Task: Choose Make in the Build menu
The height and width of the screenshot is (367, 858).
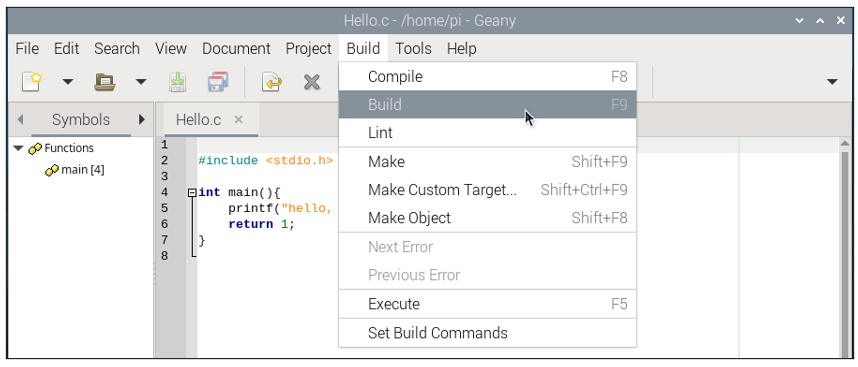Action: tap(488, 162)
